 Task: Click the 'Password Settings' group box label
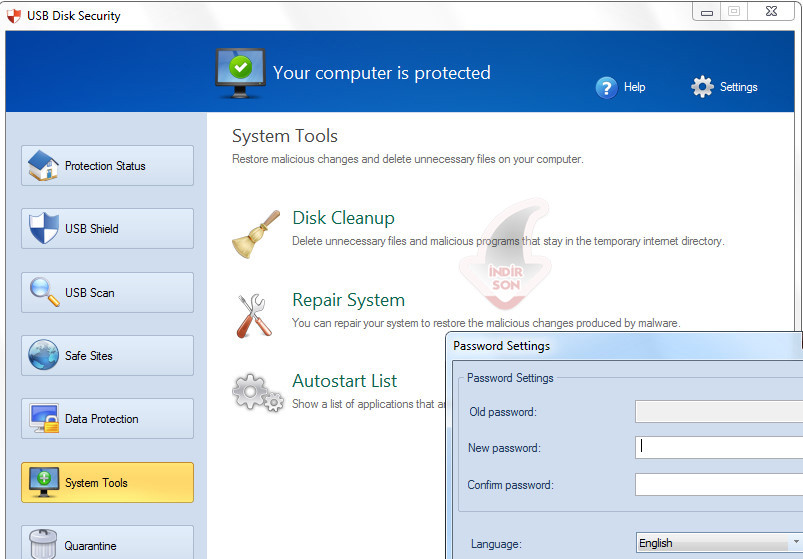(510, 378)
